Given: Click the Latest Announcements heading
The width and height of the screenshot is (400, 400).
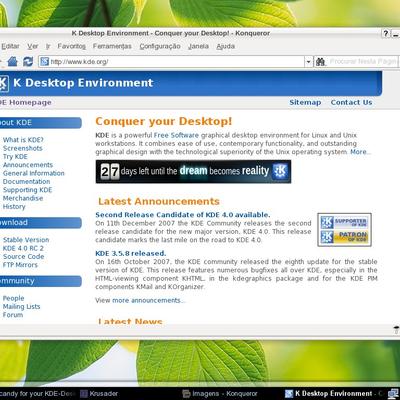Looking at the screenshot, I should [x=159, y=201].
